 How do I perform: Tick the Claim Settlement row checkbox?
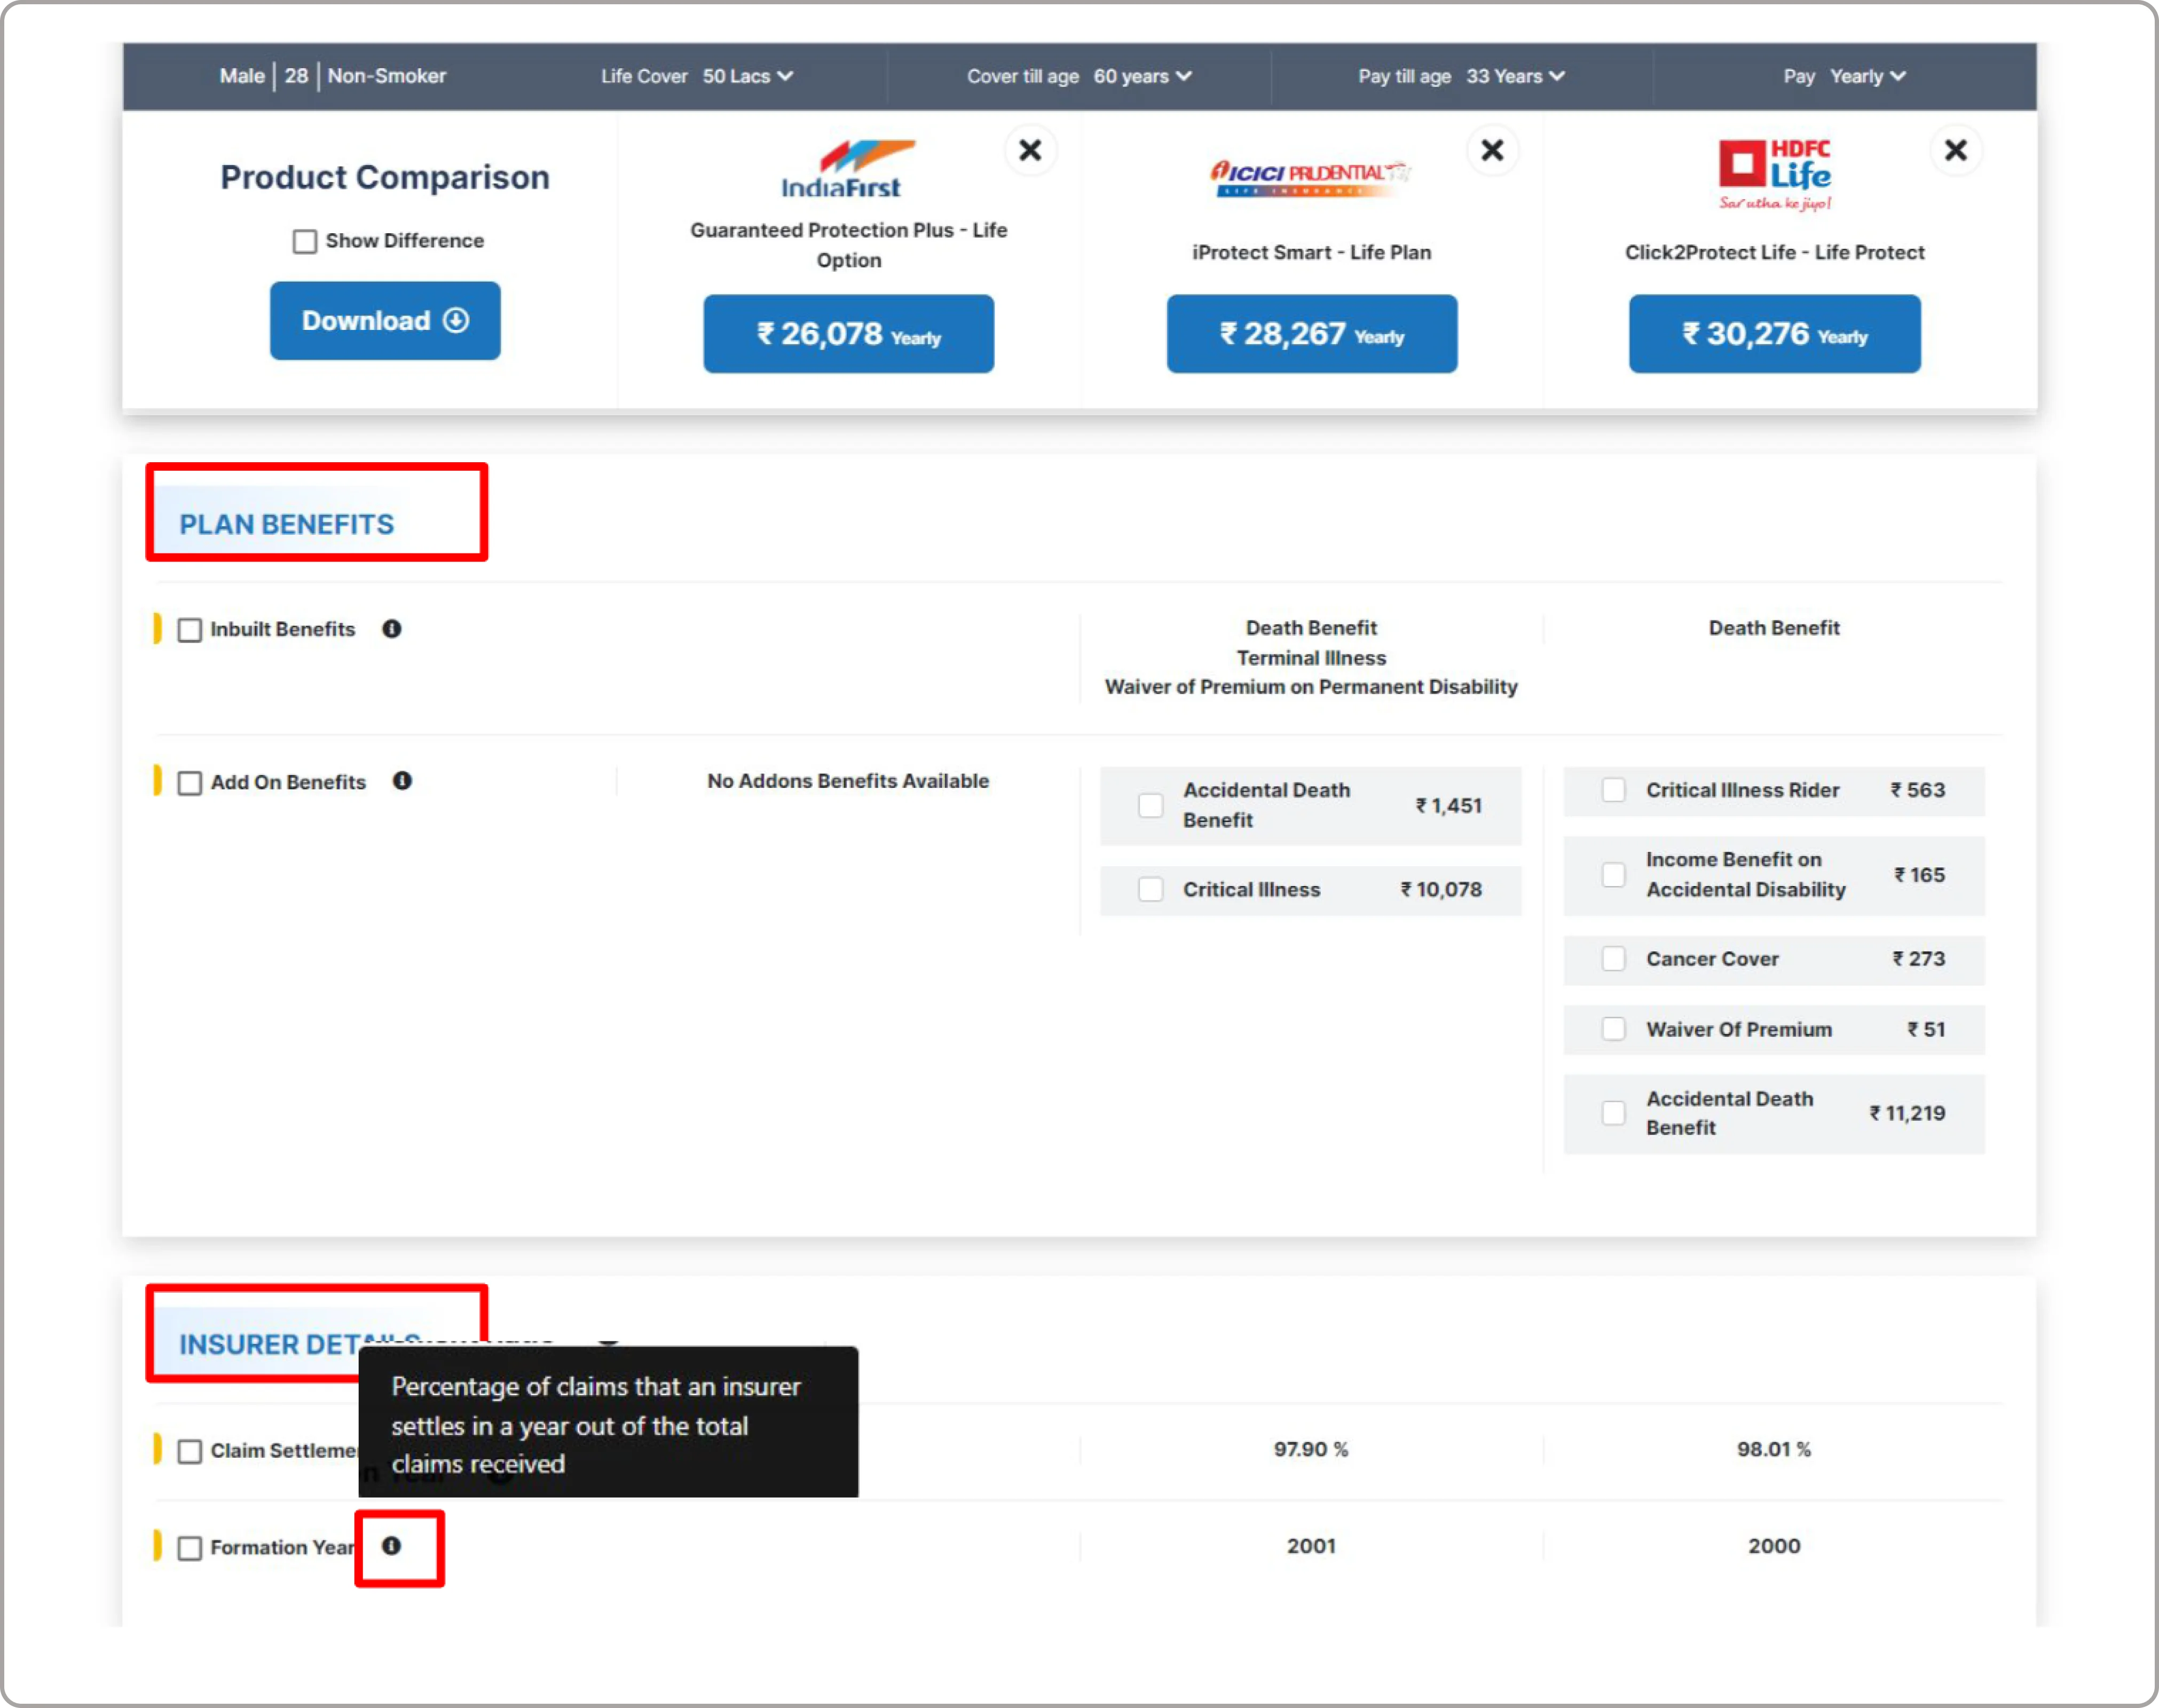(190, 1451)
